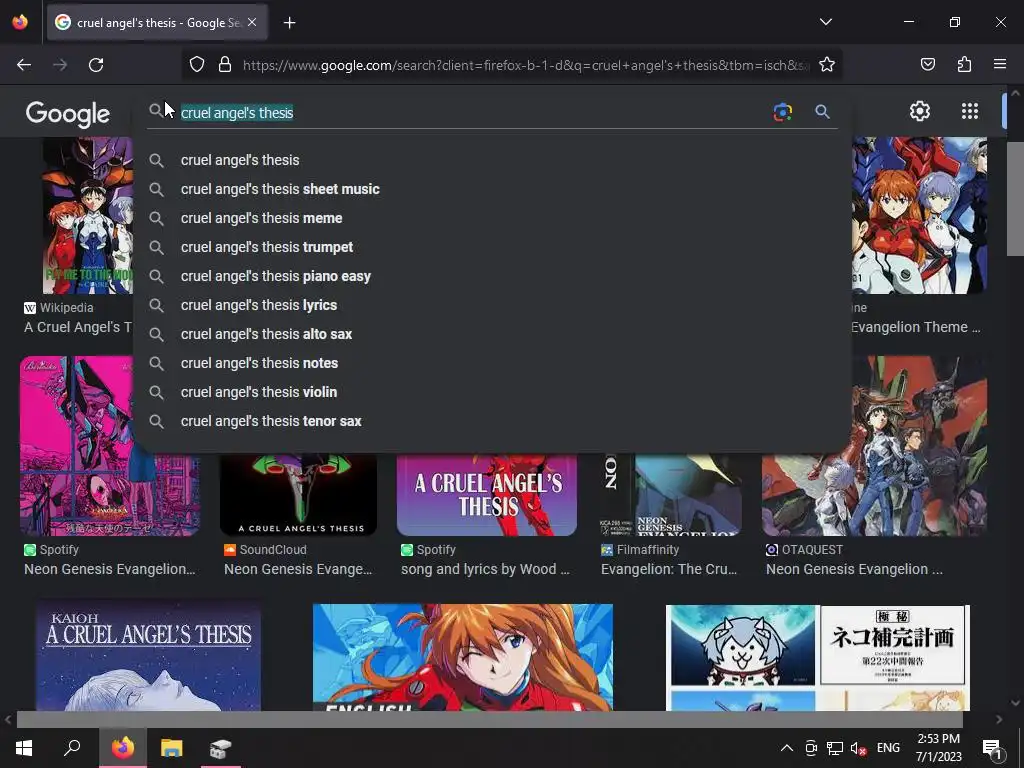Bookmark this page with the star icon
This screenshot has width=1024, height=768.
click(x=827, y=65)
